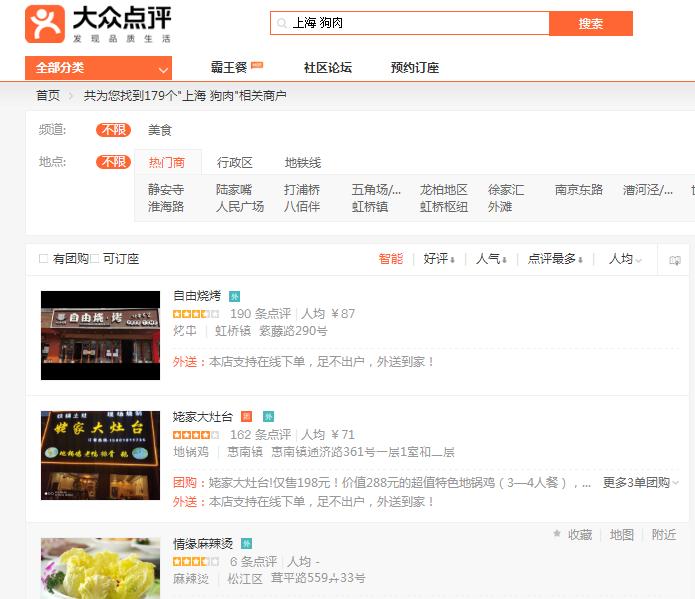
Task: Switch to the 行政区 location tab
Action: (x=235, y=163)
